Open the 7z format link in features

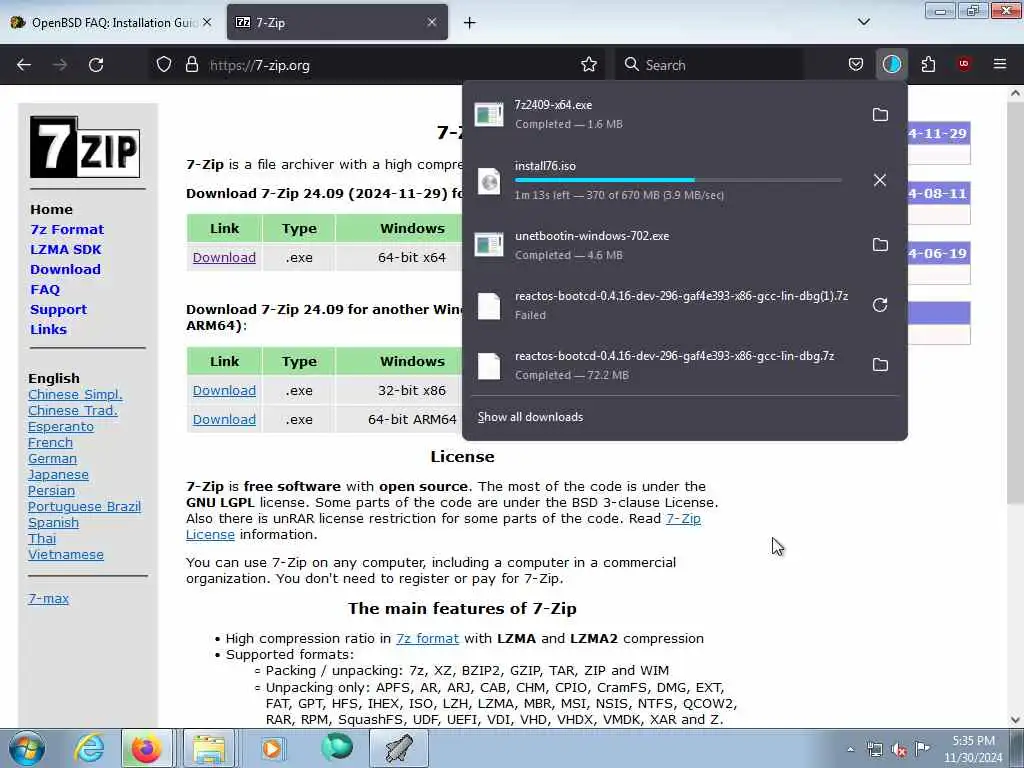427,639
